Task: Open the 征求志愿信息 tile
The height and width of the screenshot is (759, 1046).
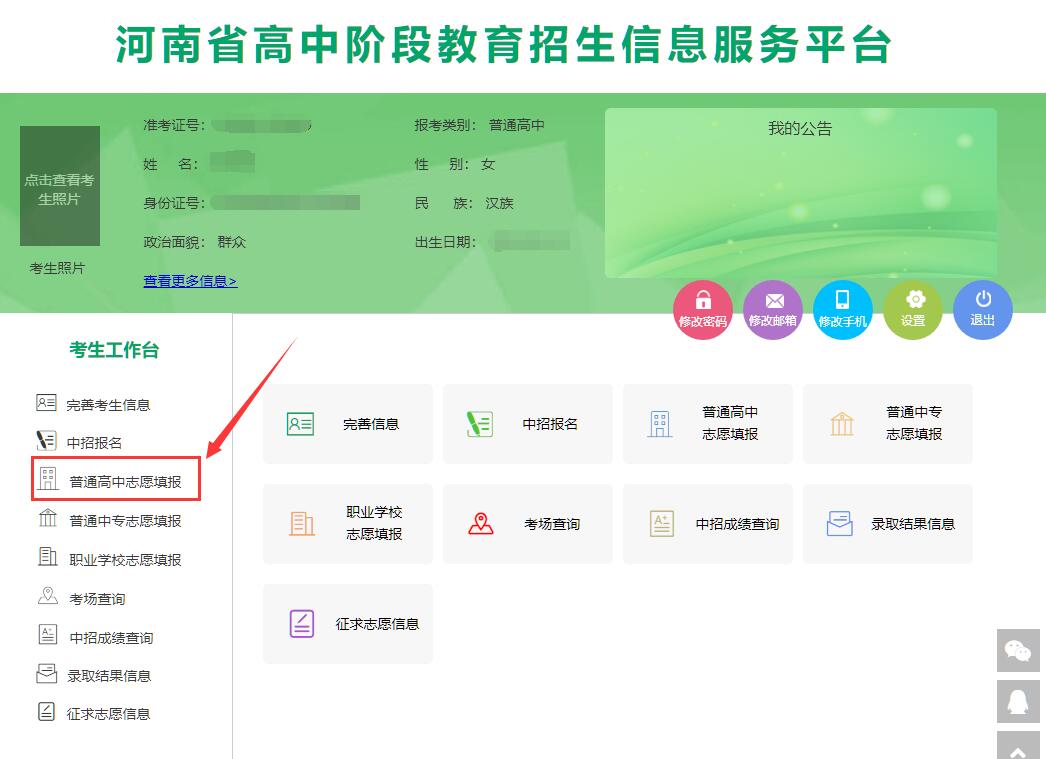Action: (x=348, y=624)
